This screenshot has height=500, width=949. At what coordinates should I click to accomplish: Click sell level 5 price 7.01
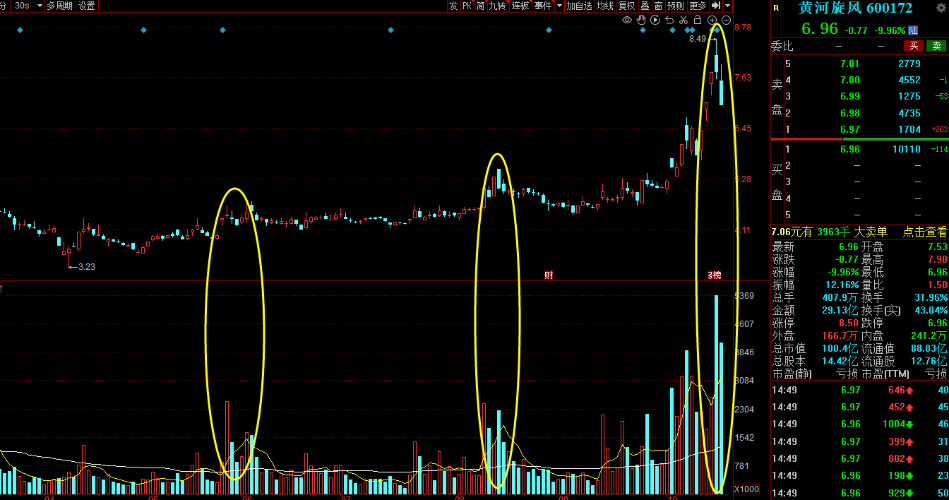click(x=850, y=64)
